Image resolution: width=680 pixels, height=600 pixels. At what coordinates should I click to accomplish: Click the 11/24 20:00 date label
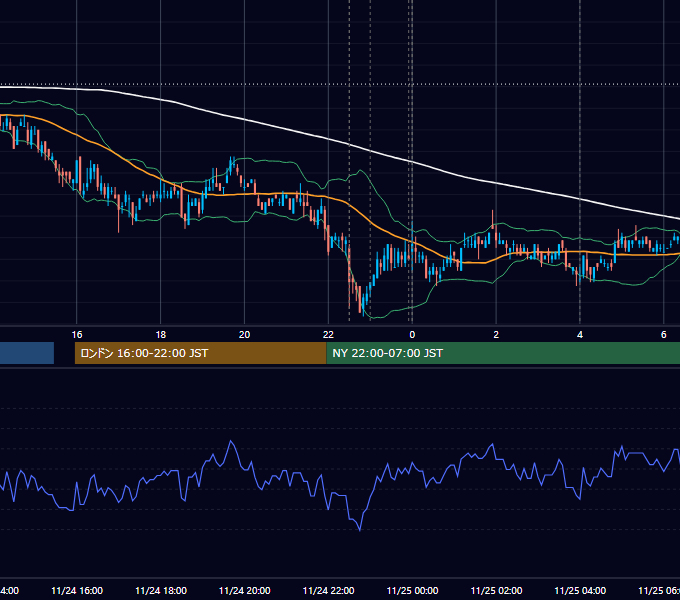(245, 590)
